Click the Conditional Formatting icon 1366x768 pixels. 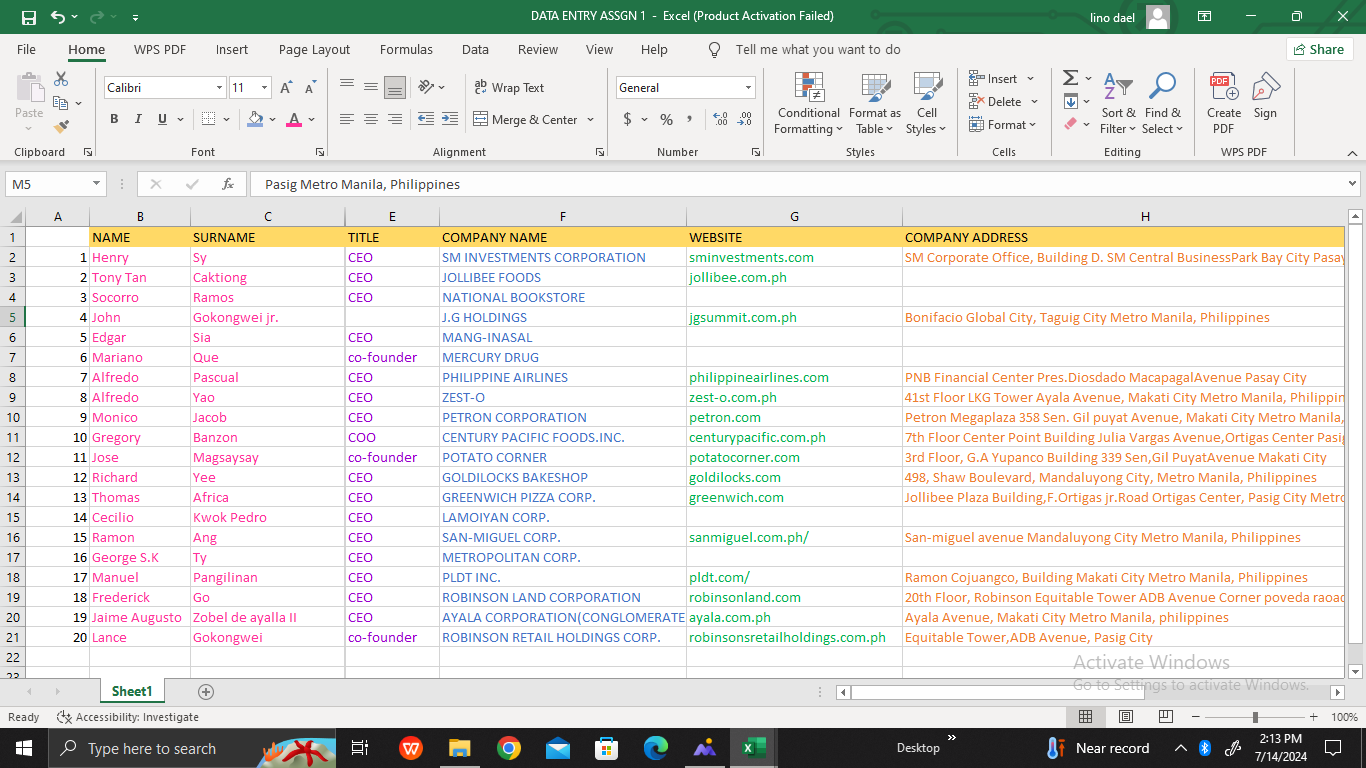point(809,88)
